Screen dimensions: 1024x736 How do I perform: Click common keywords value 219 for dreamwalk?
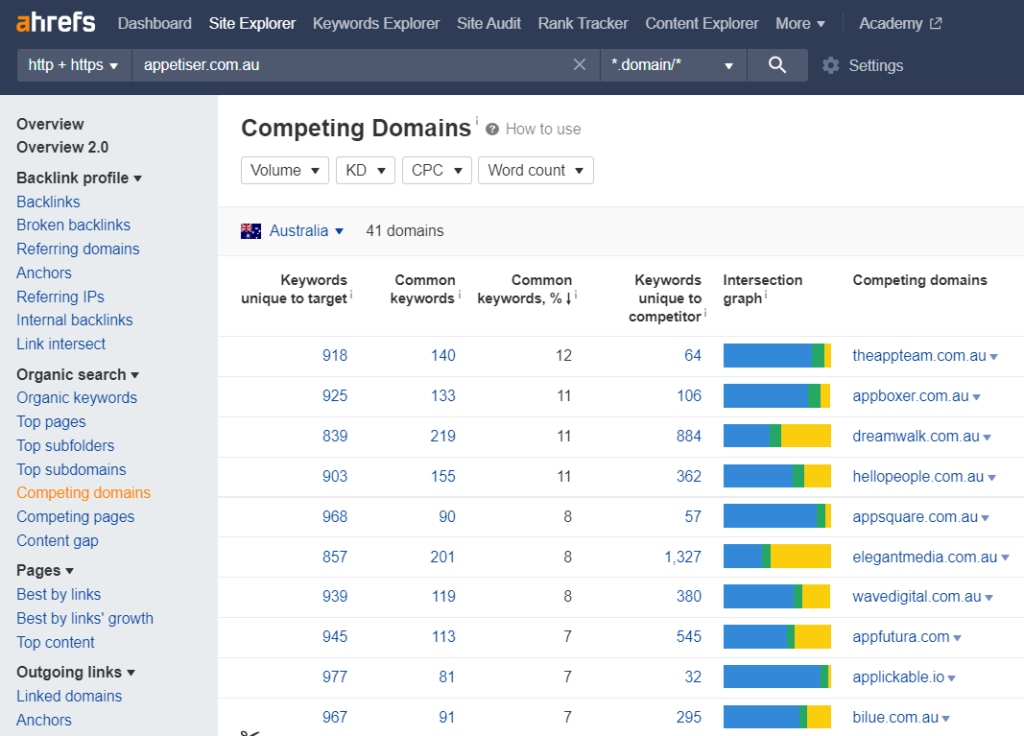point(443,436)
